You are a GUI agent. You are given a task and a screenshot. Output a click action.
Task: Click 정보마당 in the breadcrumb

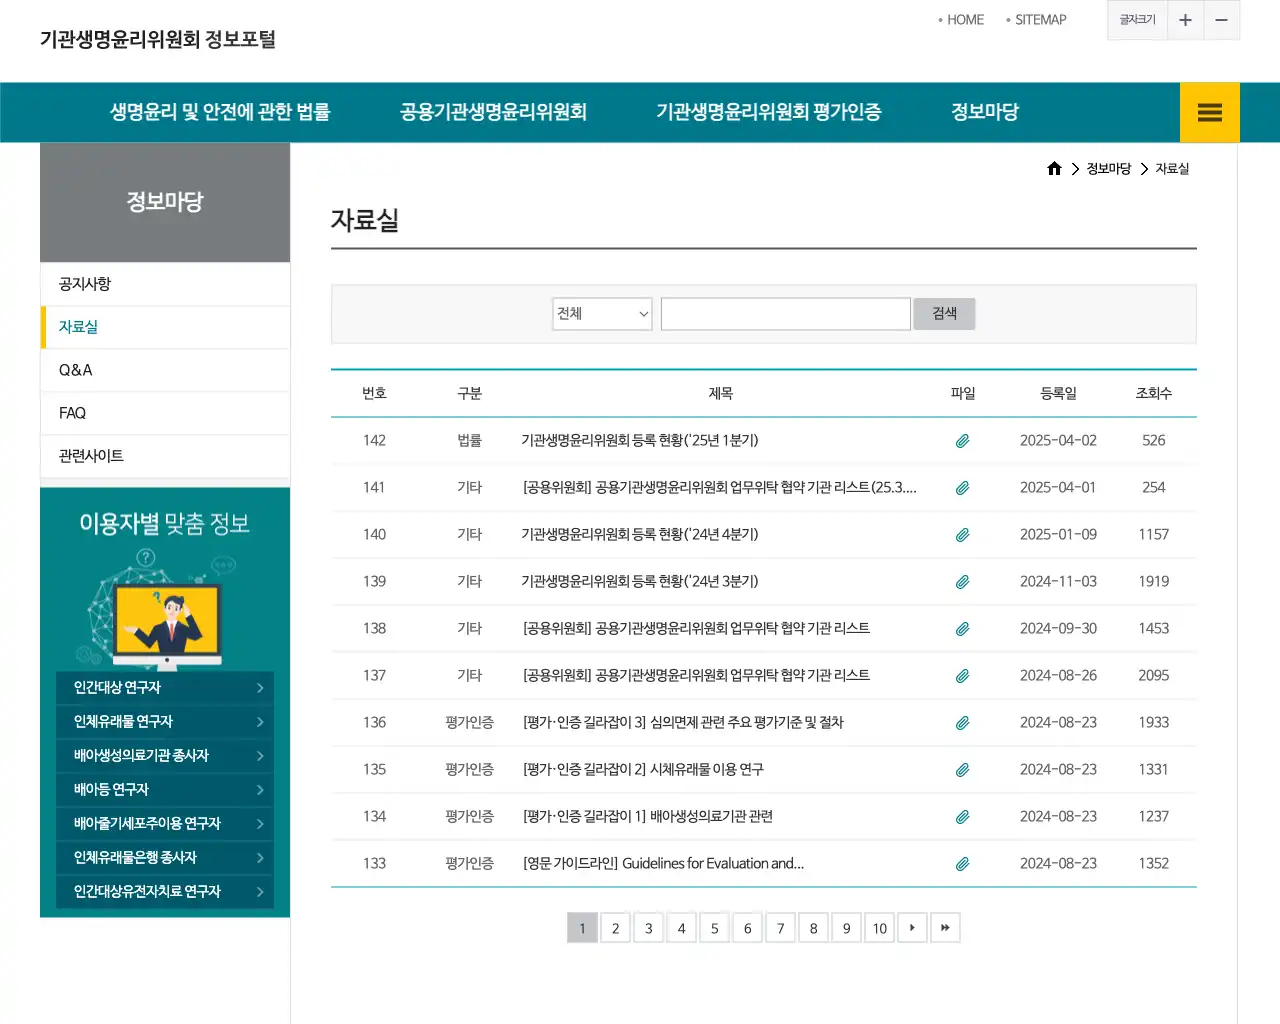coord(1109,169)
